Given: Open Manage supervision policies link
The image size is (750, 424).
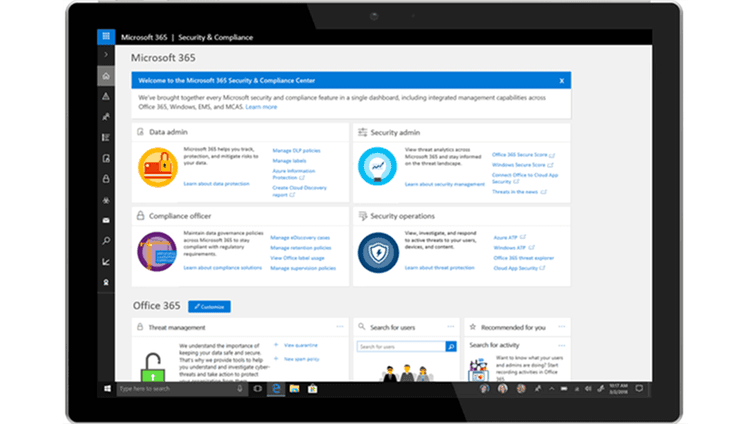Looking at the screenshot, I should tap(303, 268).
